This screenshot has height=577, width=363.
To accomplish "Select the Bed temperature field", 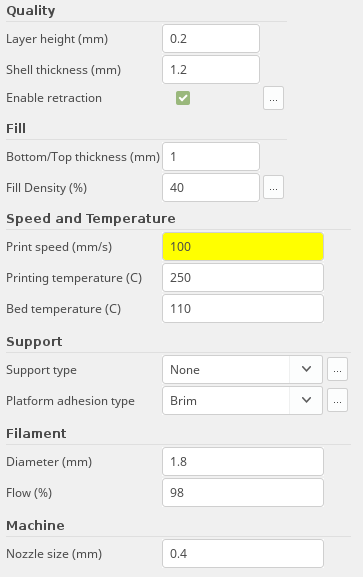I will (x=243, y=308).
